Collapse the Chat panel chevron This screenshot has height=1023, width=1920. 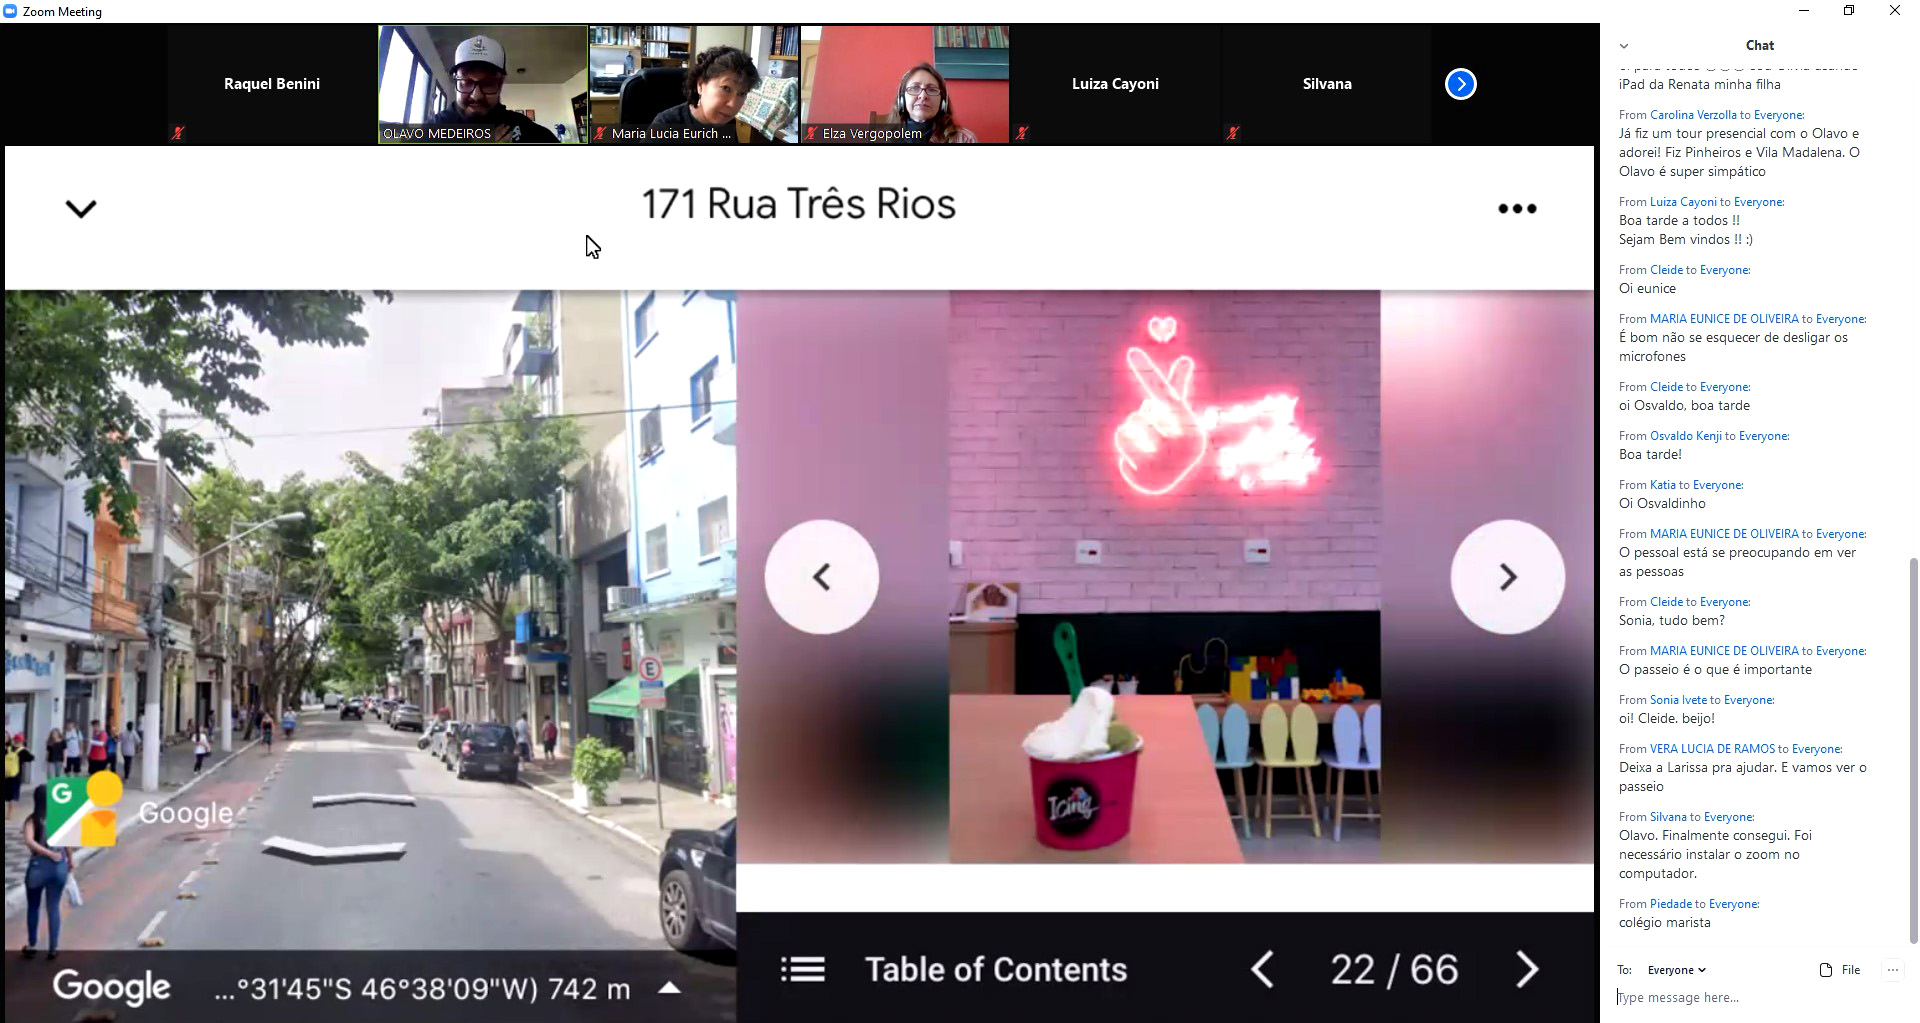pos(1624,46)
